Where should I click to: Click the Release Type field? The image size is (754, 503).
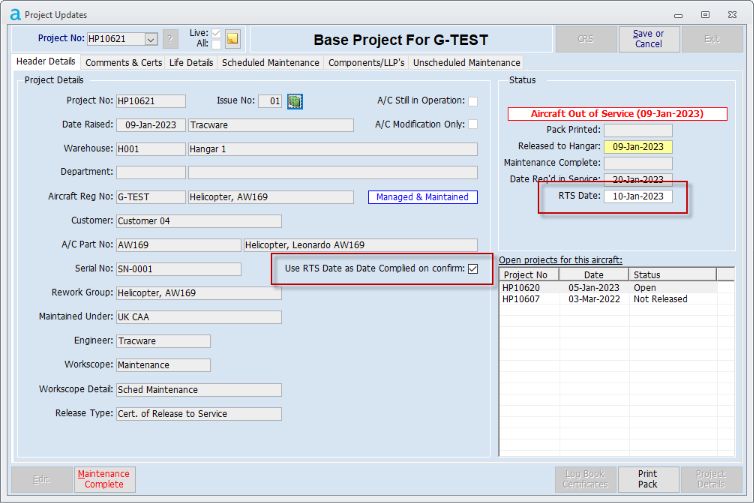[199, 414]
